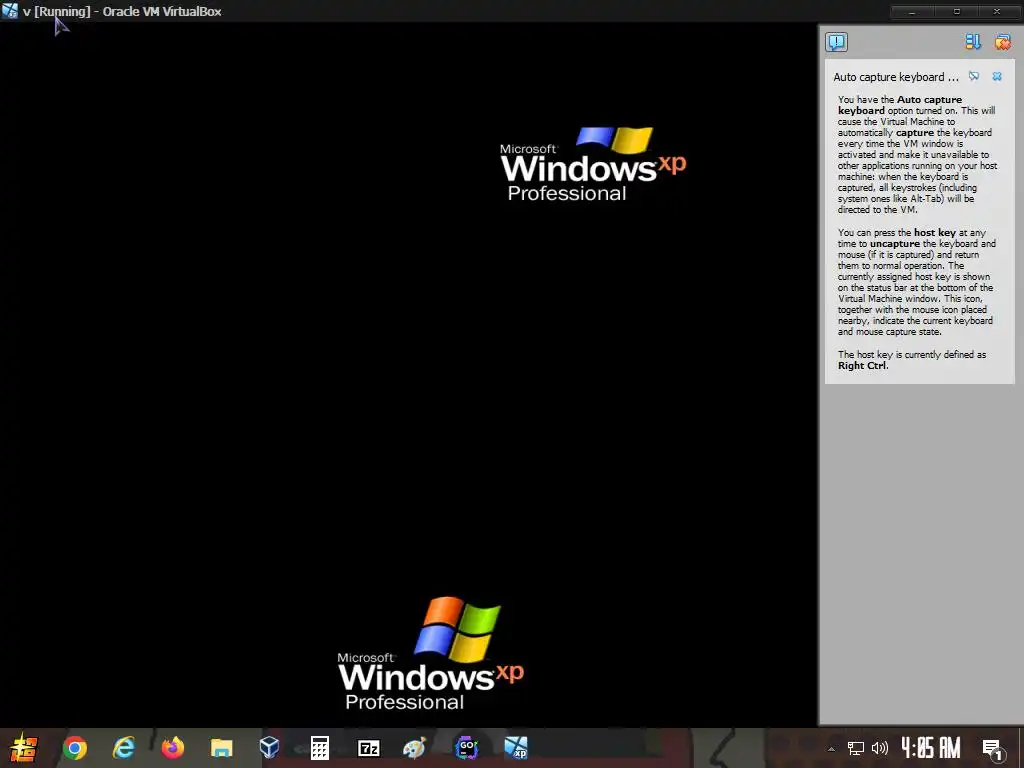
Task: Remove all notifications with the red-X icon
Action: [1002, 42]
